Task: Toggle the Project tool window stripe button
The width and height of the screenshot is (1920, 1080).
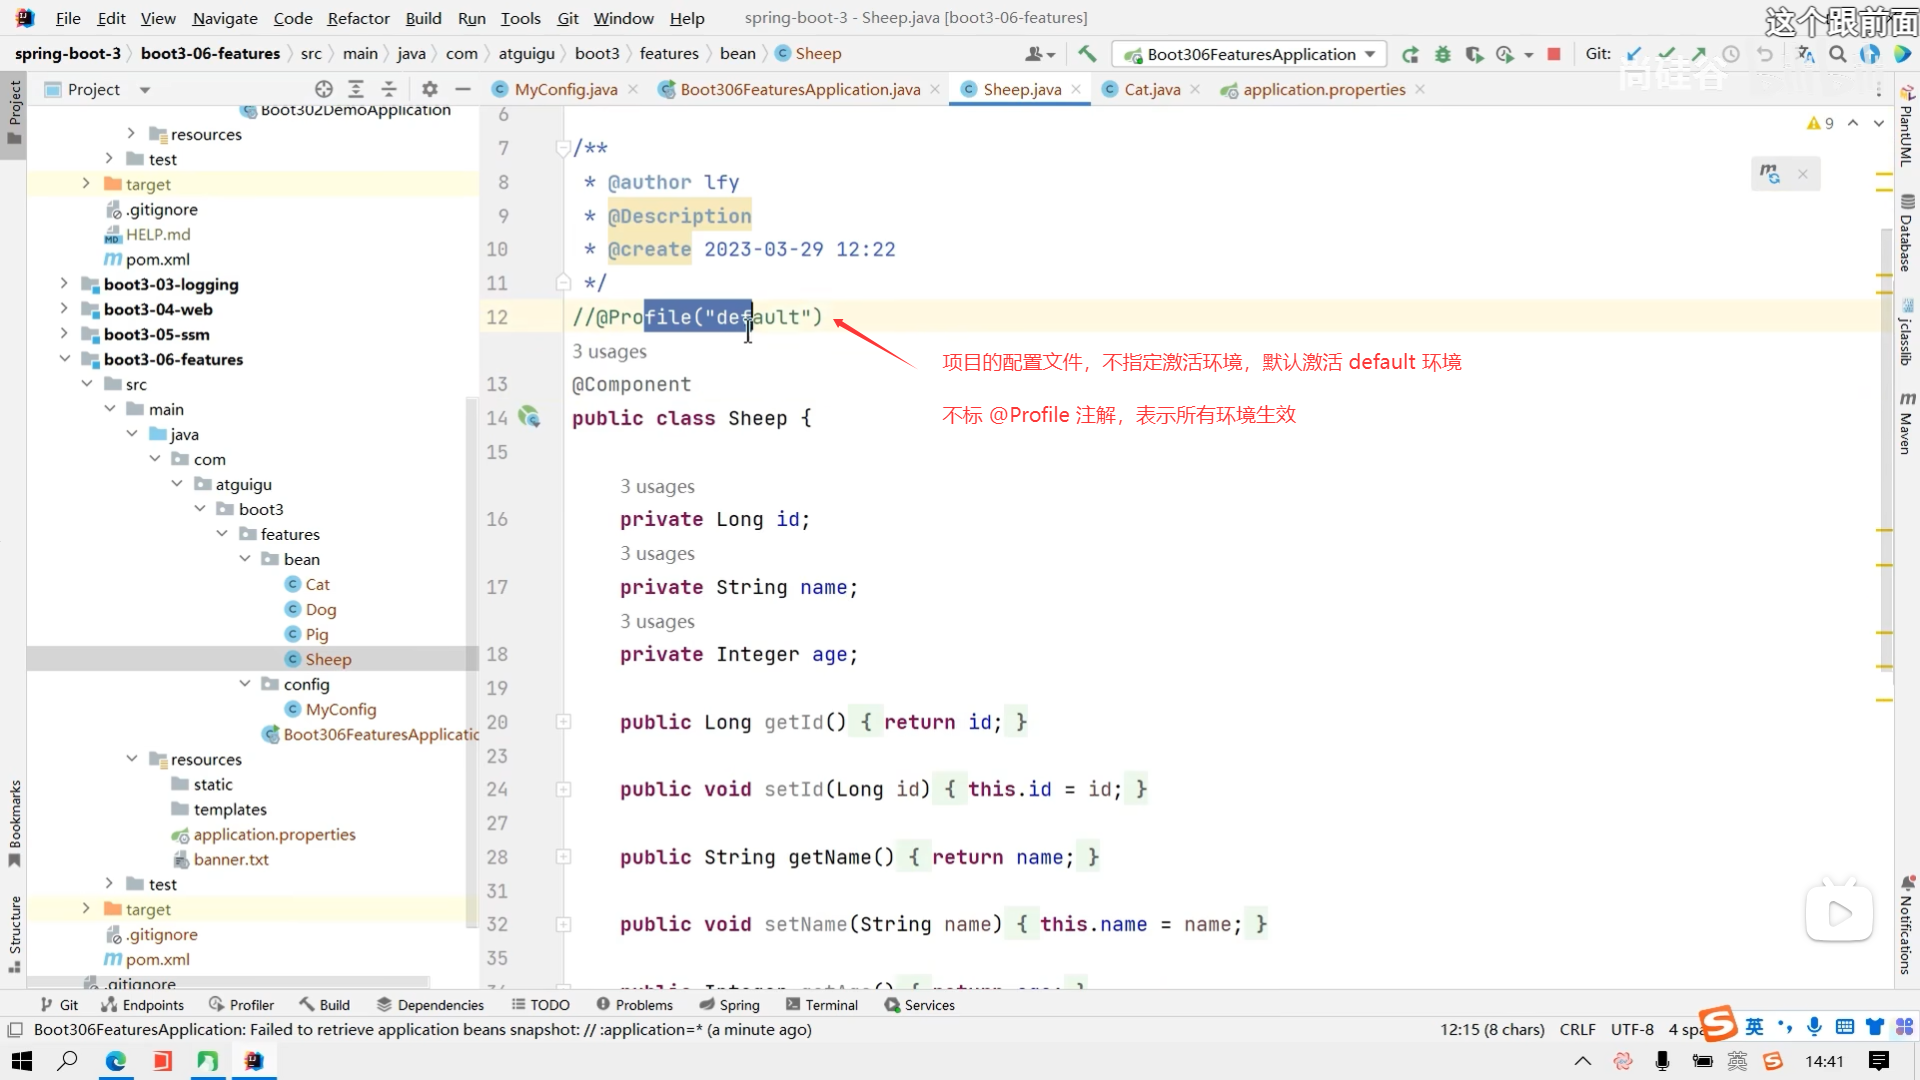Action: (x=14, y=110)
